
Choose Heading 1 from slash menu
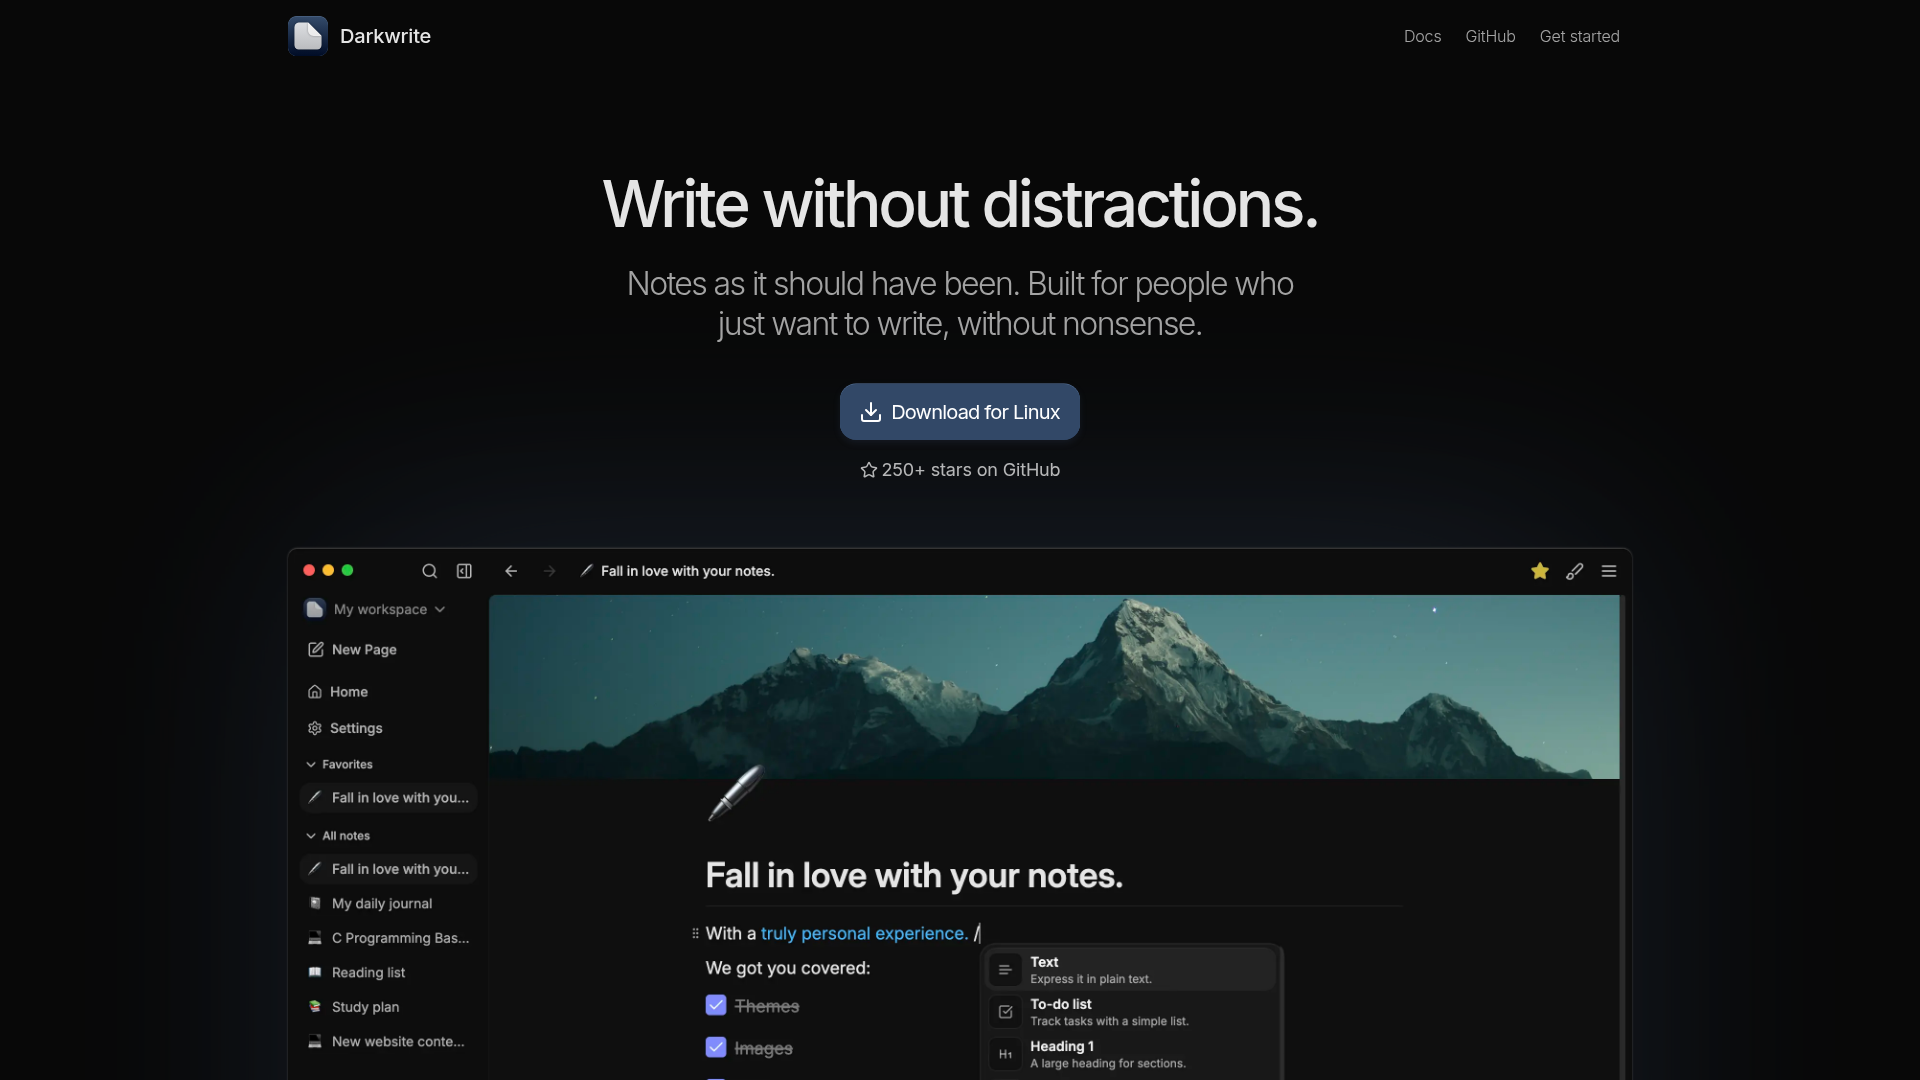(1131, 1054)
